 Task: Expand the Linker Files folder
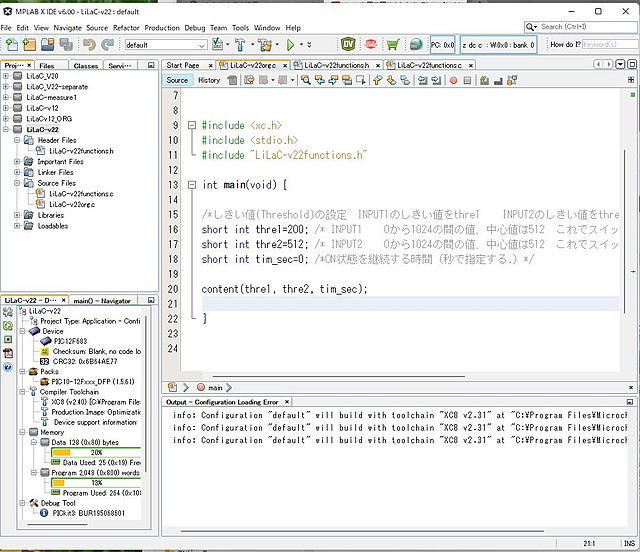pos(17,172)
